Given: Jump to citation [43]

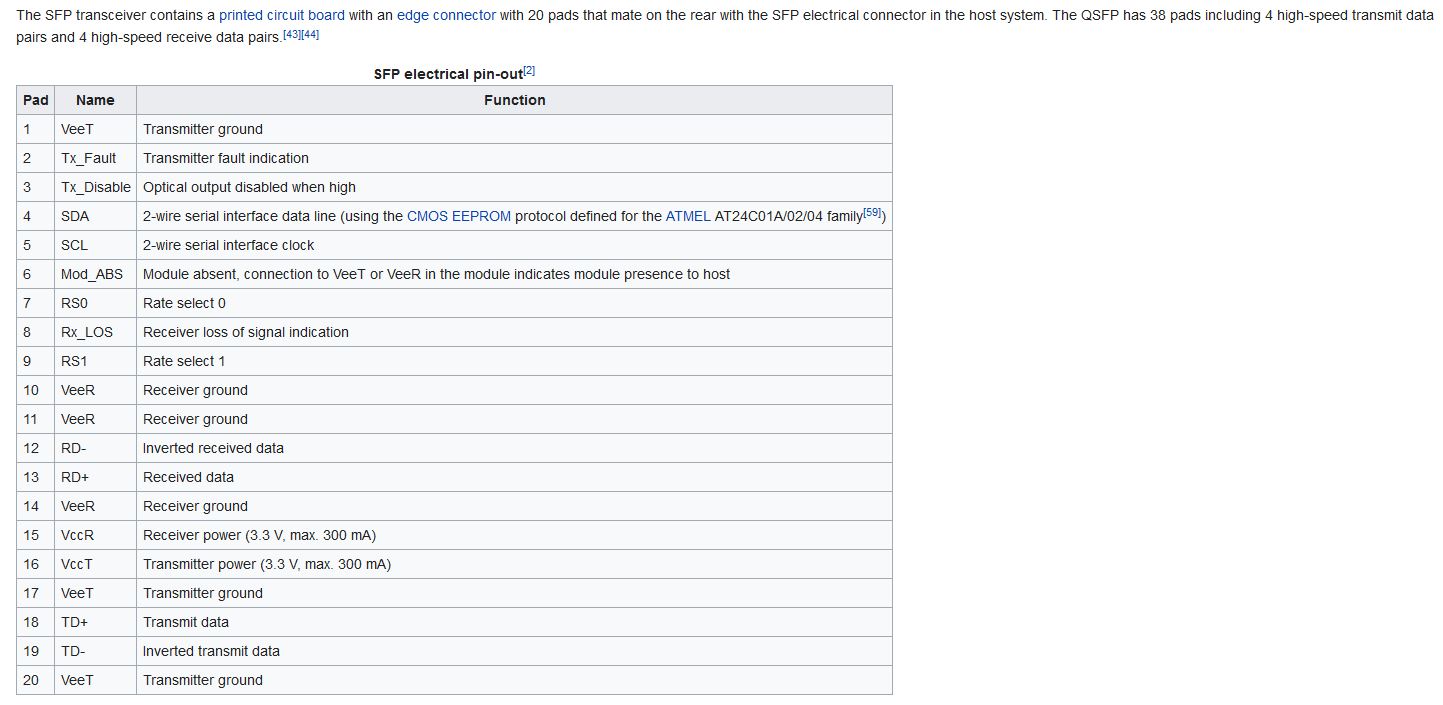Looking at the screenshot, I should click(292, 35).
